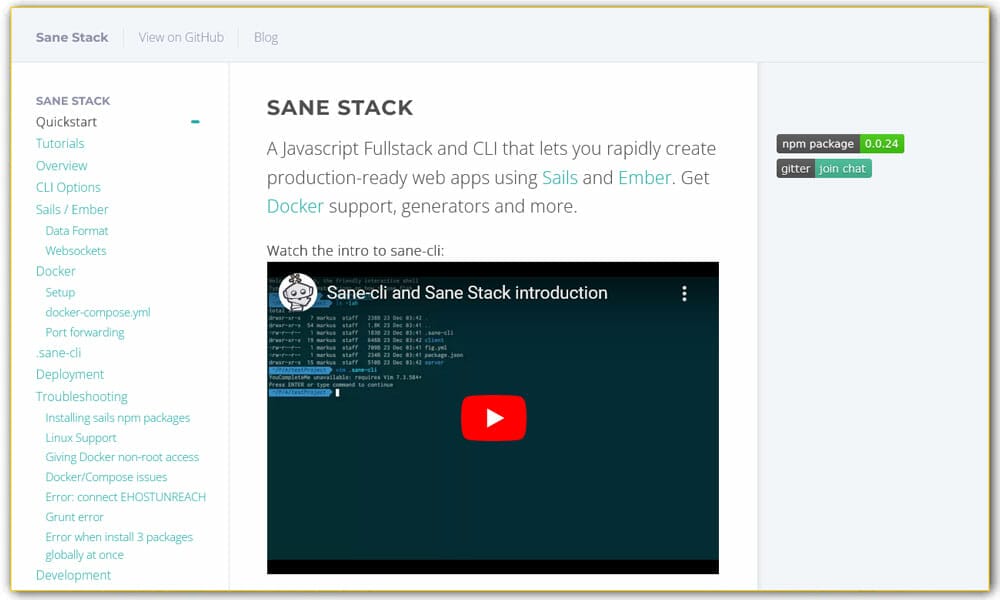Open the Blog page

pos(265,37)
